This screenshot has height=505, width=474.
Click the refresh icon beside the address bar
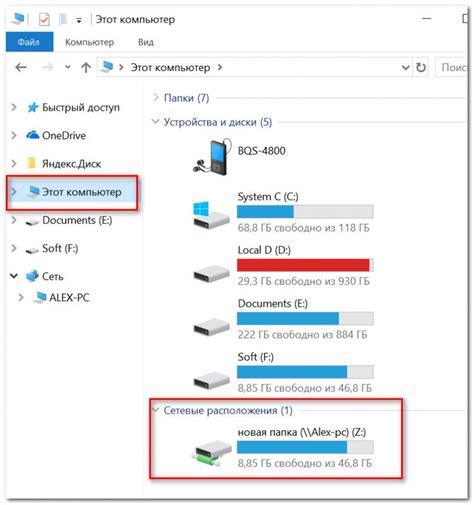point(421,68)
